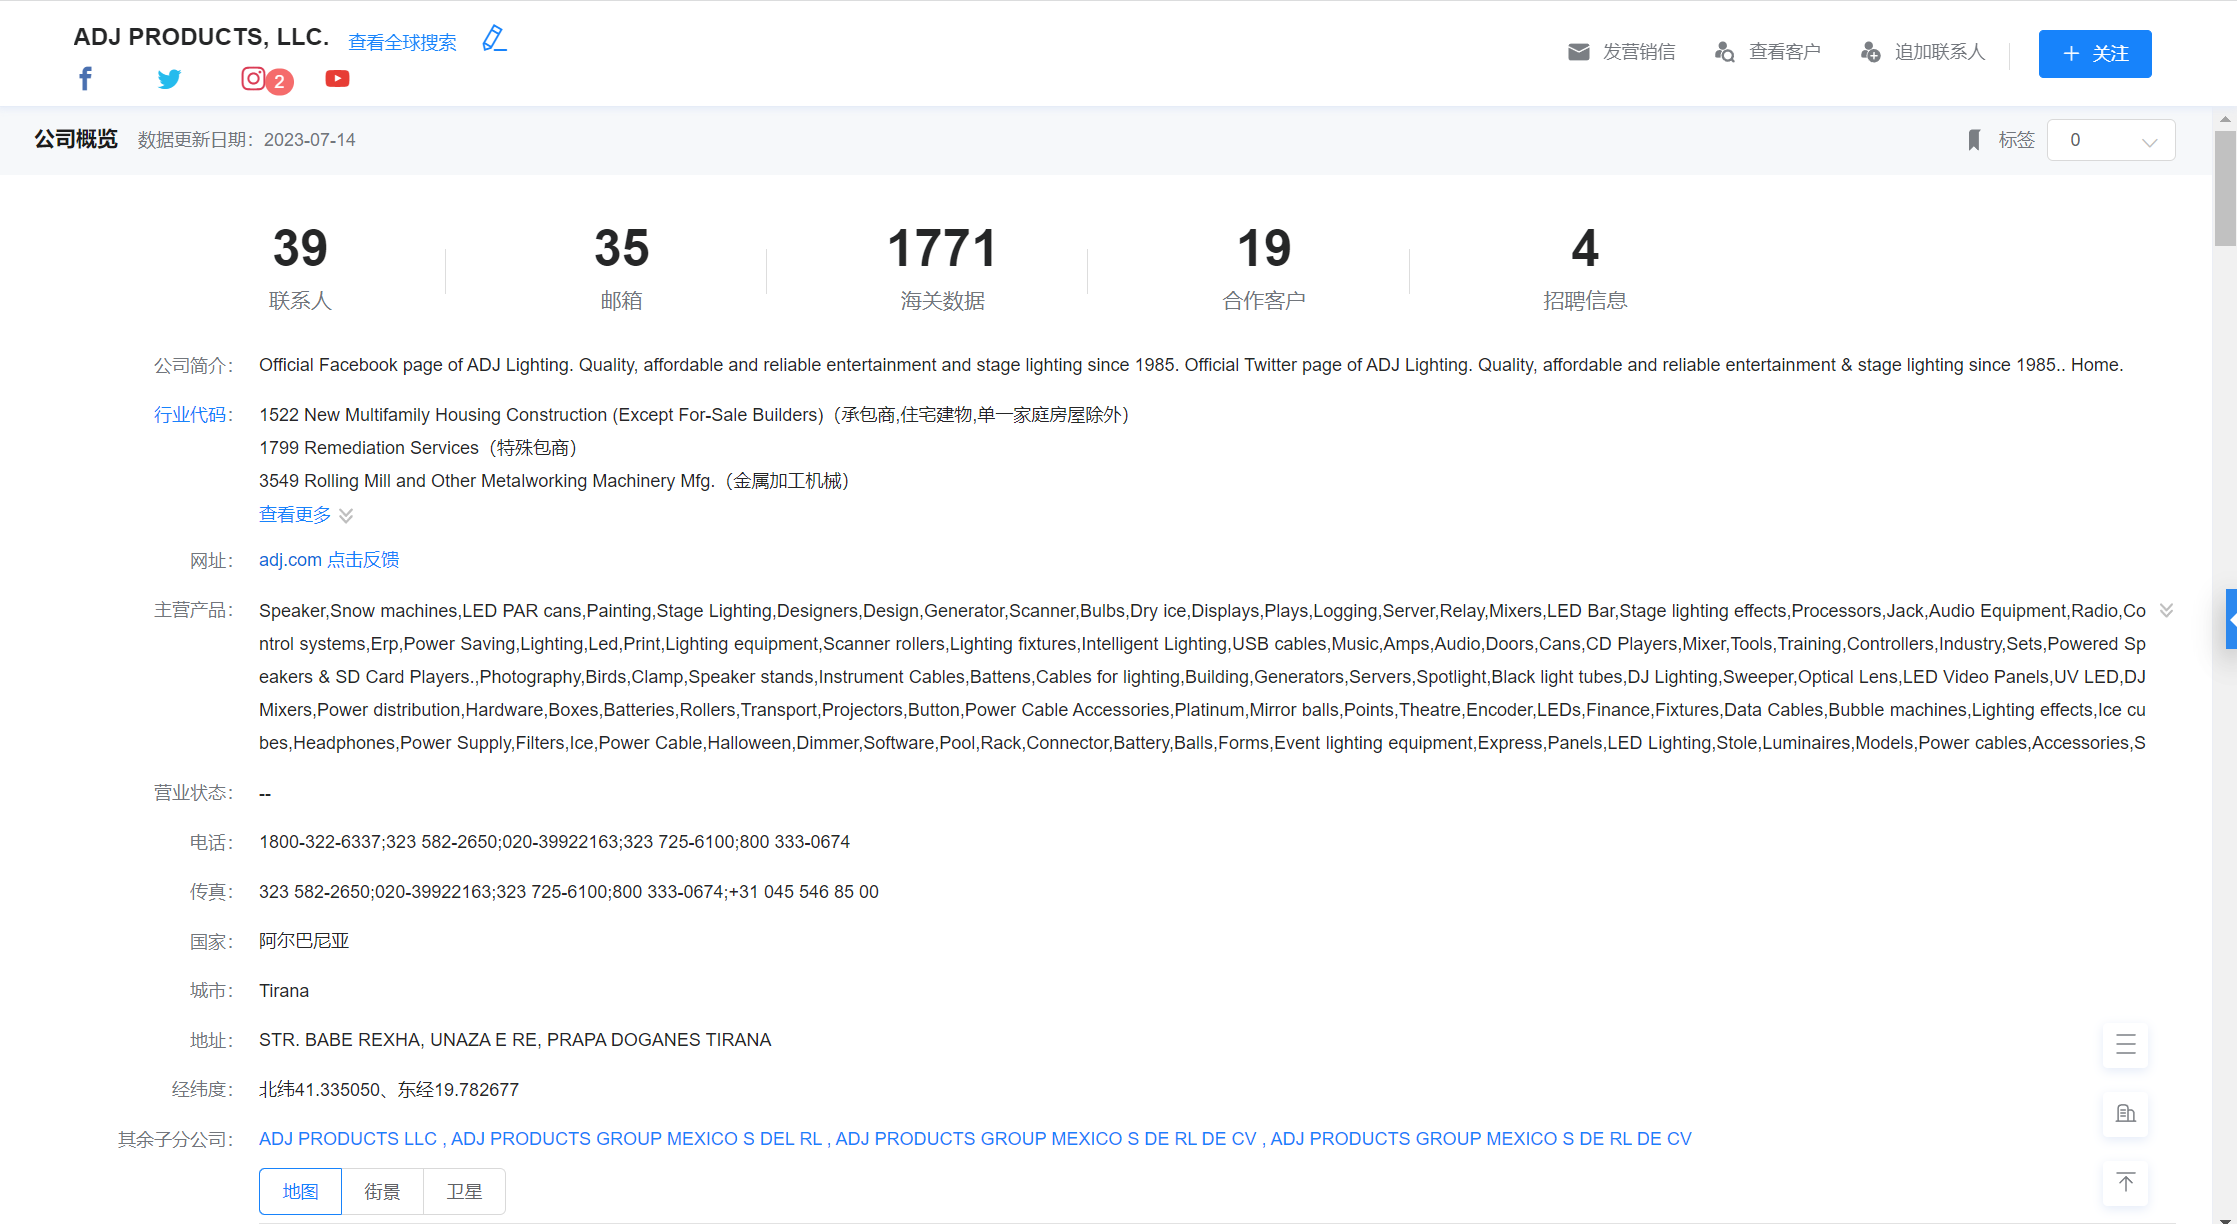This screenshot has height=1224, width=2237.
Task: Click the address text STR. BABE REXHA
Action: [515, 1040]
